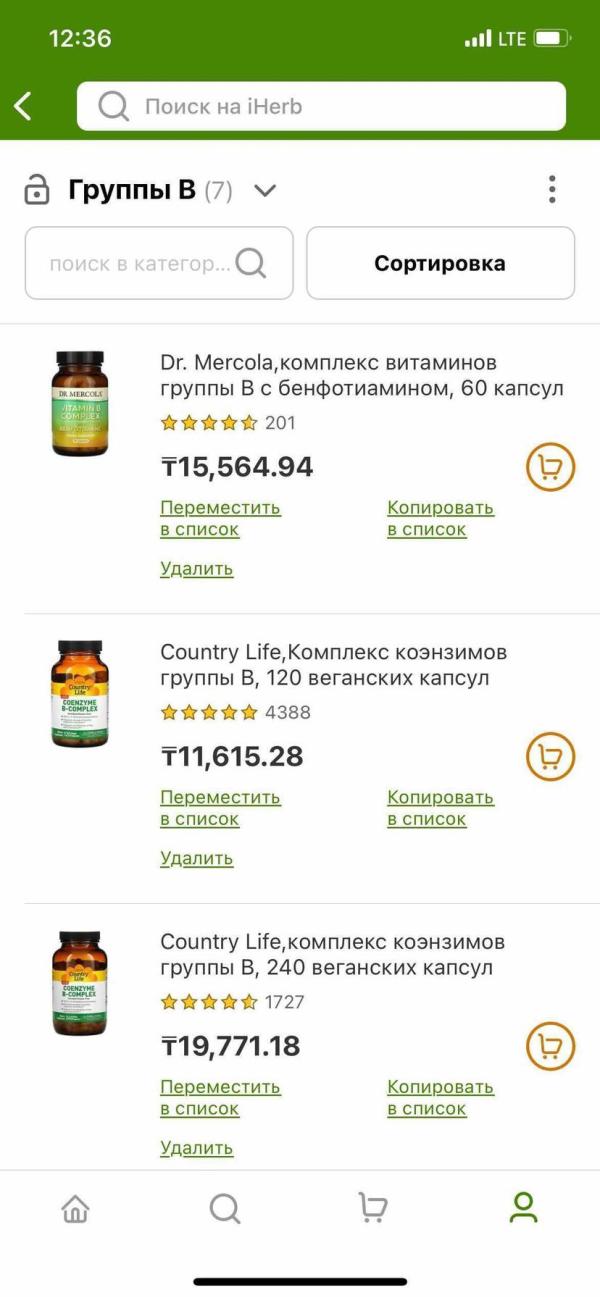Add Dr. Mercola vitamin B to cart

550,467
